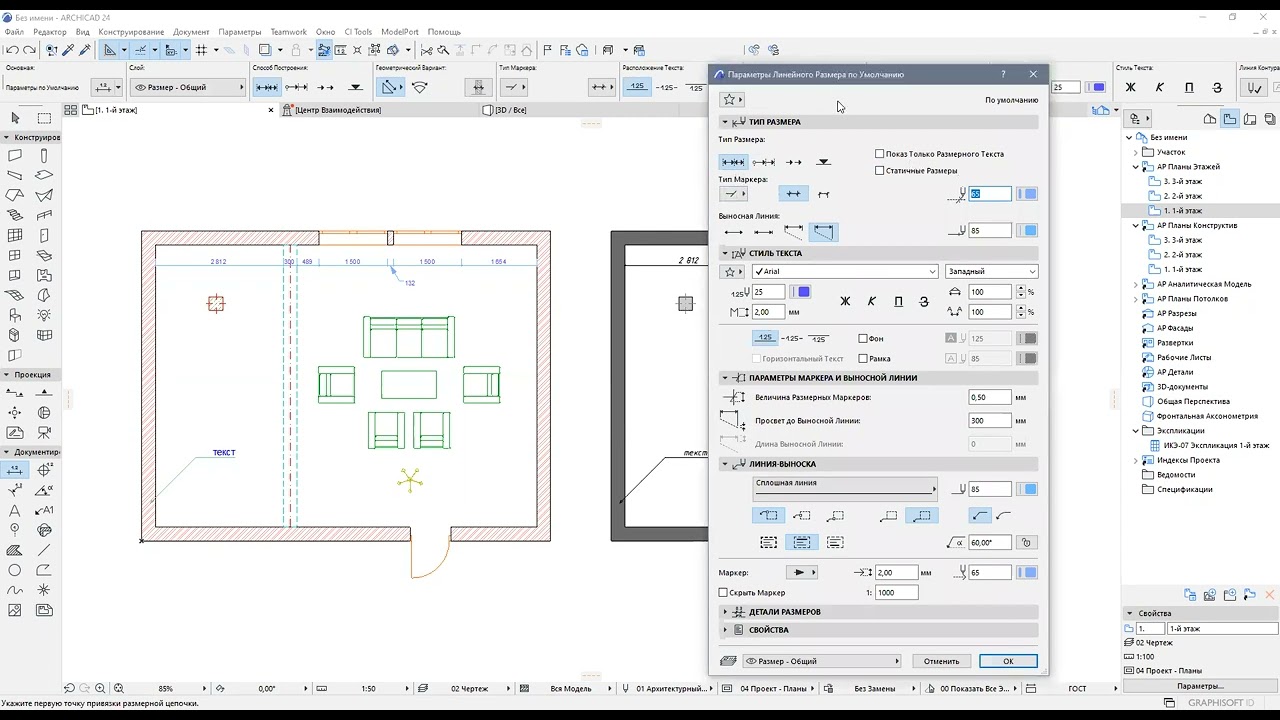Select the eyedropper pick-up parameters tool
This screenshot has width=1280, height=720.
click(67, 49)
